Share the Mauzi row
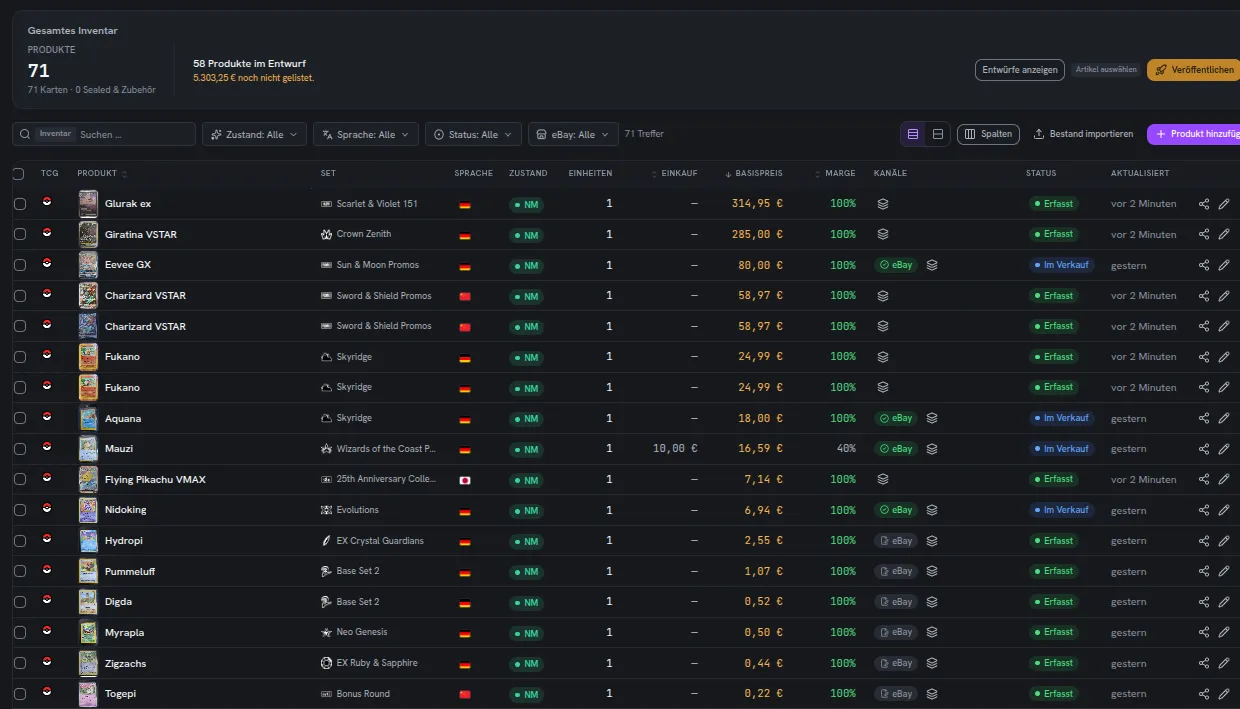The width and height of the screenshot is (1240, 709). tap(1203, 449)
